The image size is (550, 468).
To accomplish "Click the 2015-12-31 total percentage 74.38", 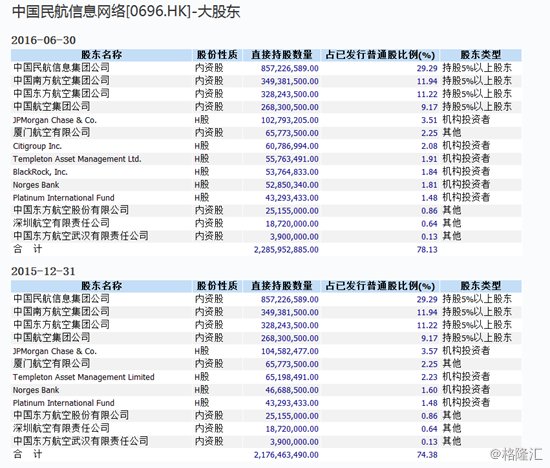I will [x=427, y=455].
